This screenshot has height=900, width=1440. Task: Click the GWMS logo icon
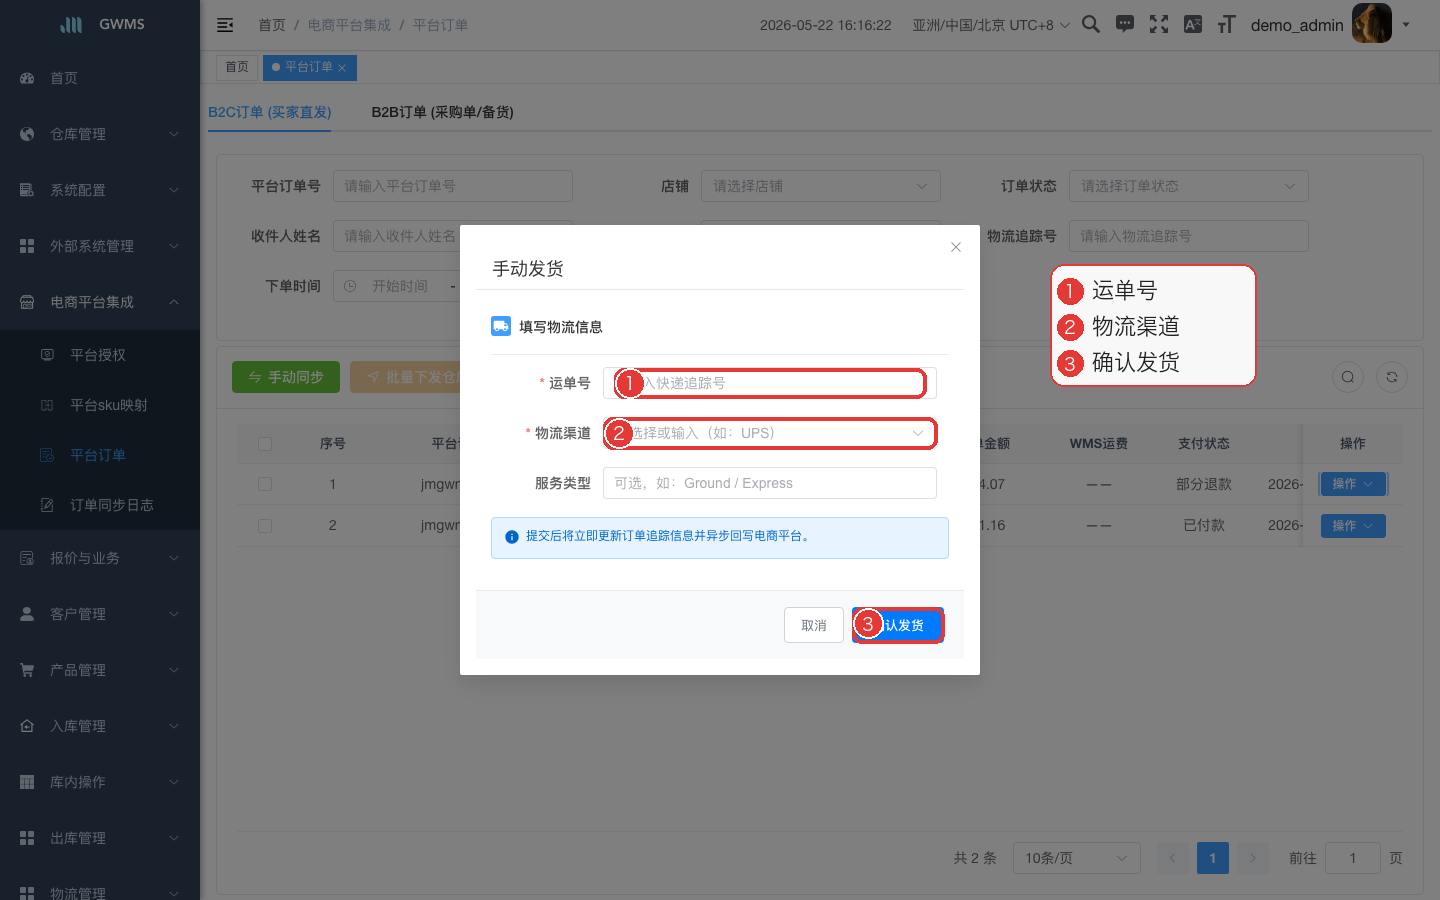tap(71, 24)
